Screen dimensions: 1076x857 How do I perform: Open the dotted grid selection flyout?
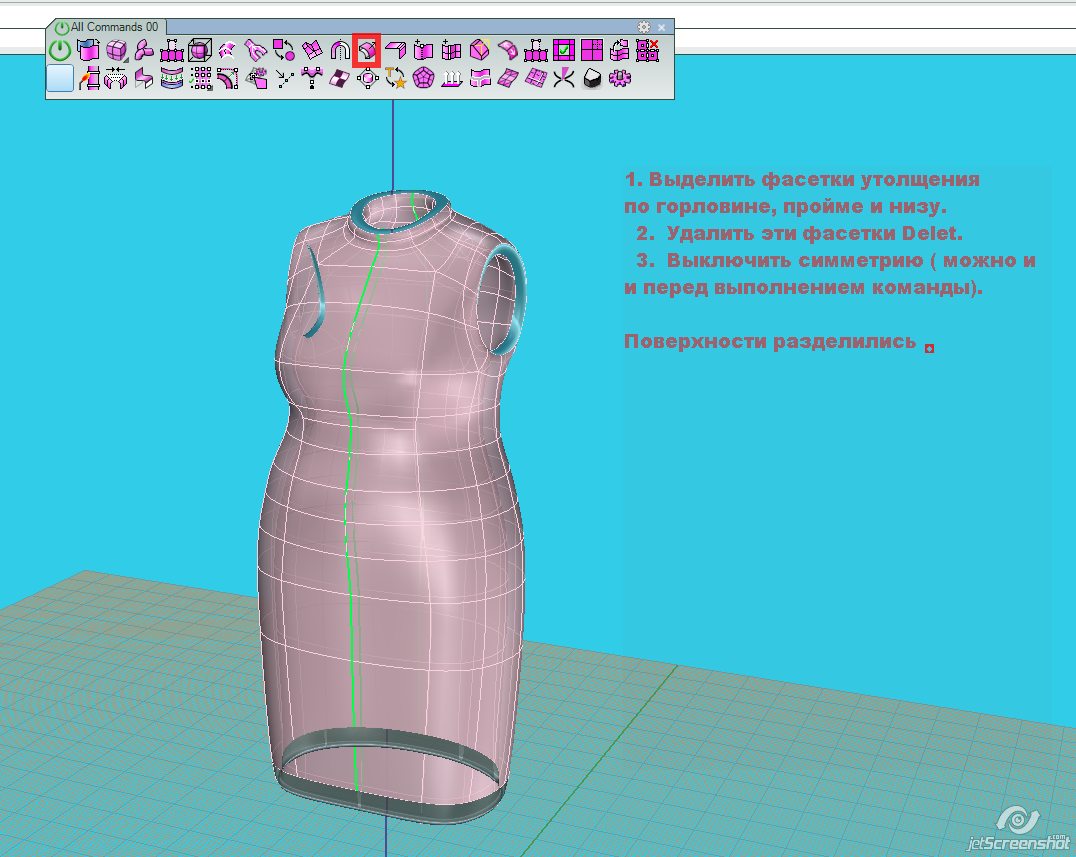pos(200,79)
